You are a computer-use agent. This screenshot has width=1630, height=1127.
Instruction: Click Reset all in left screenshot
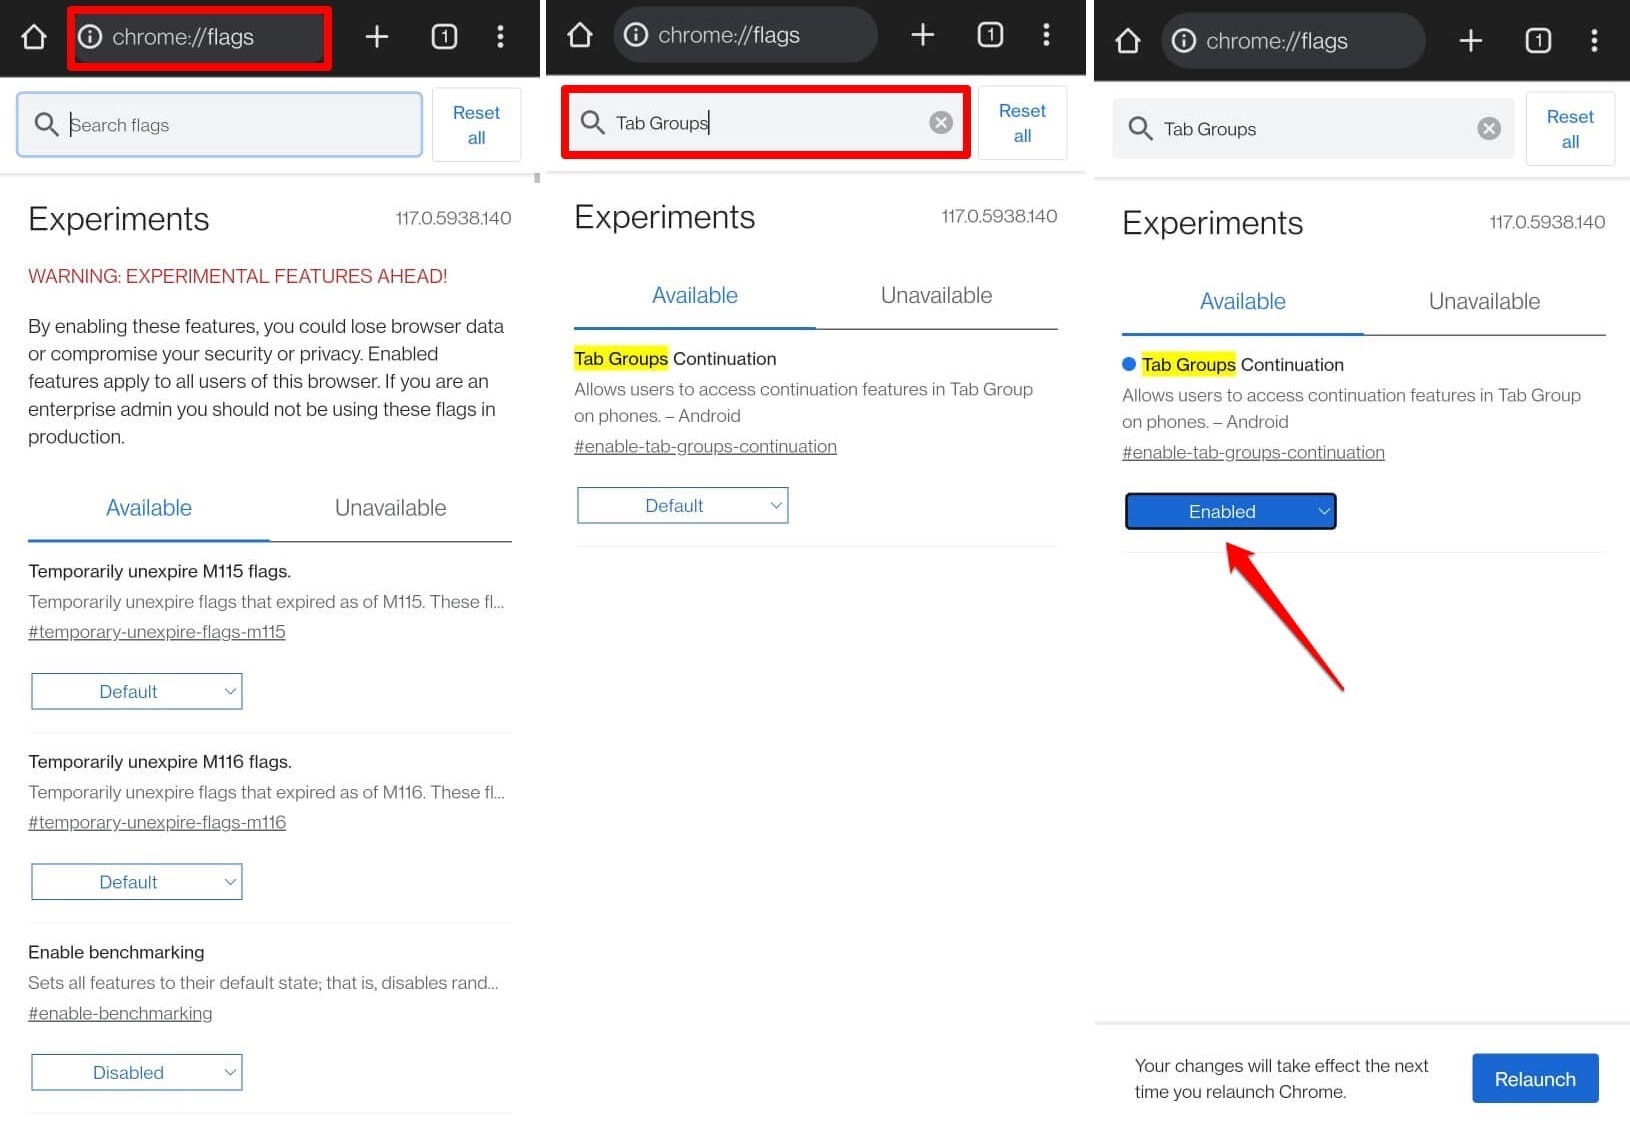[x=476, y=125]
